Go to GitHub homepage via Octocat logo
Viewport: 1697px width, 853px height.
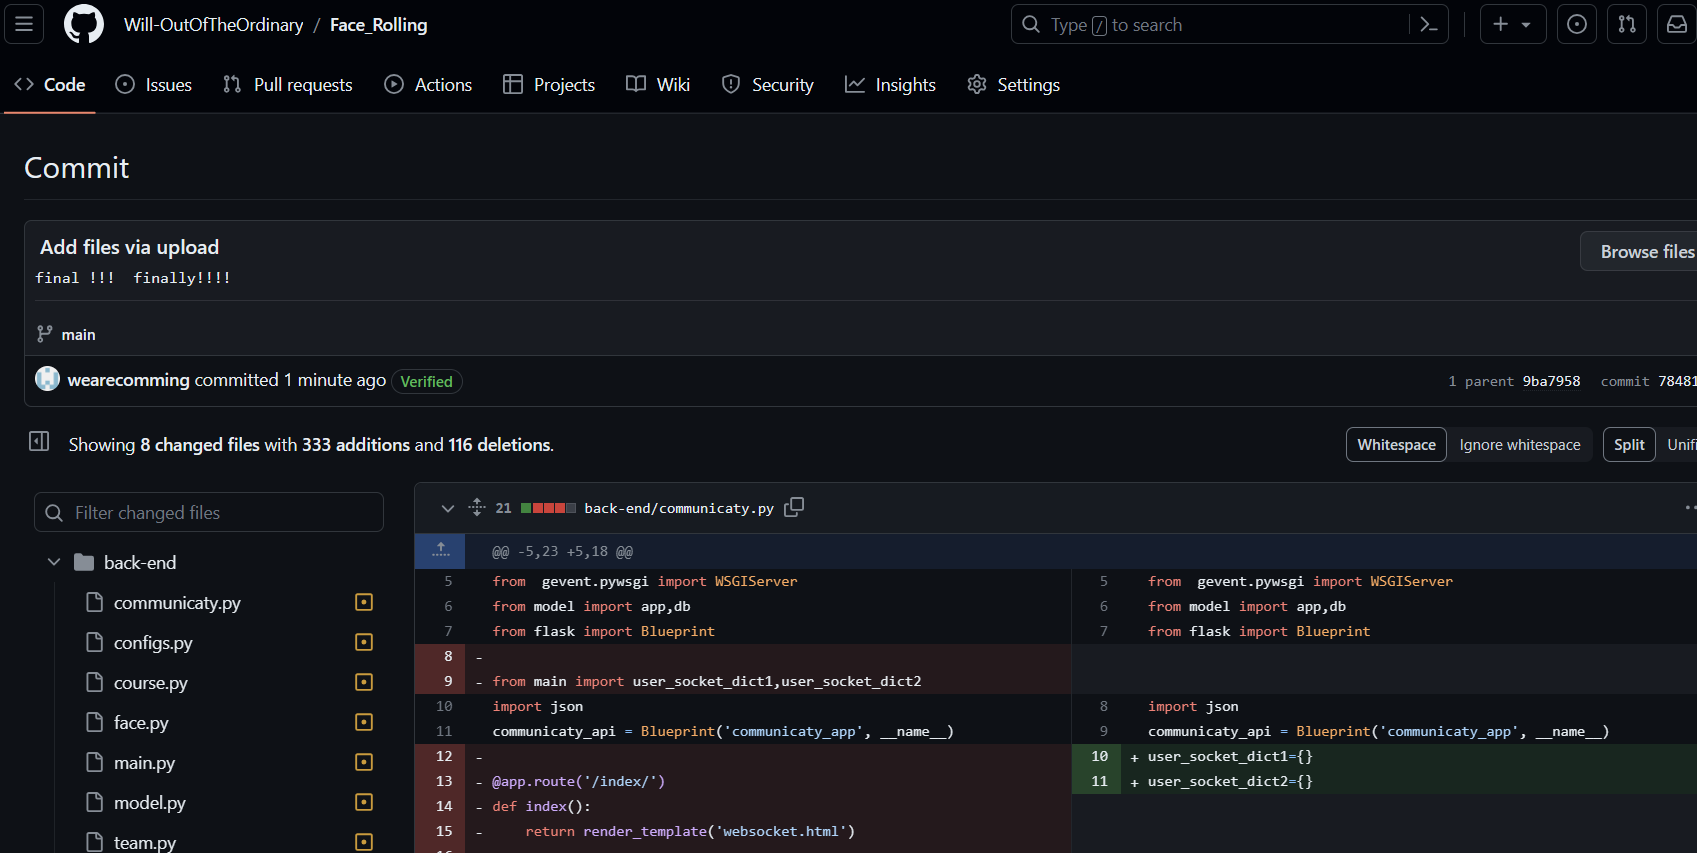pyautogui.click(x=84, y=24)
